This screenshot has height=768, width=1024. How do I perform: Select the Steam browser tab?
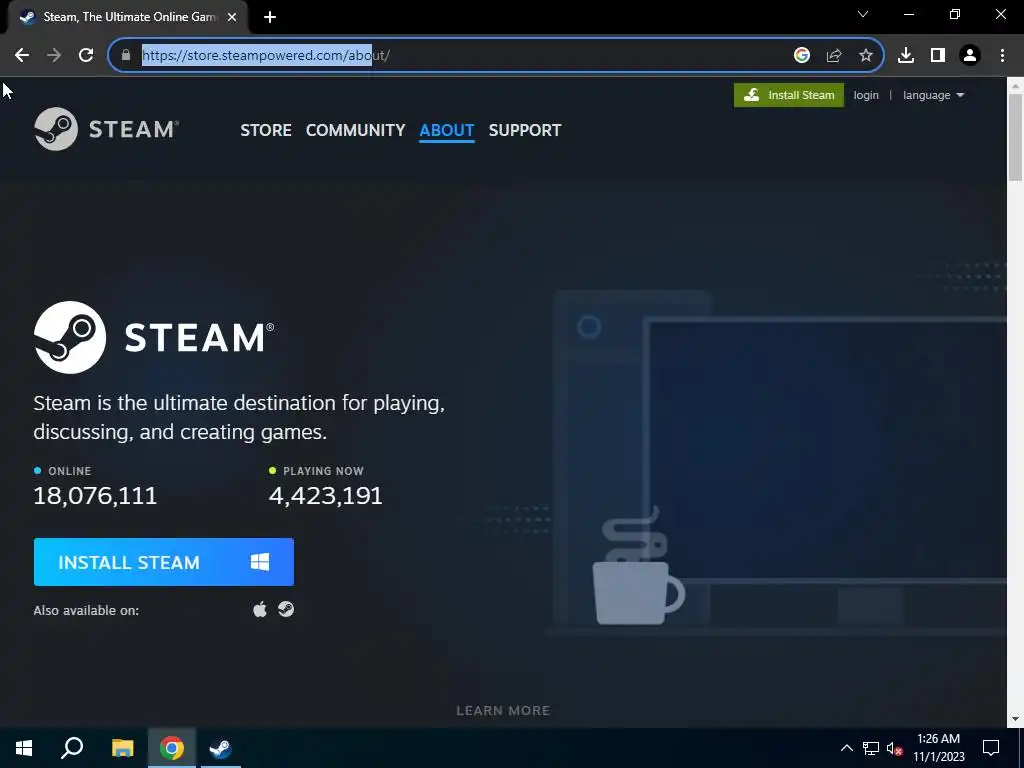coord(127,18)
